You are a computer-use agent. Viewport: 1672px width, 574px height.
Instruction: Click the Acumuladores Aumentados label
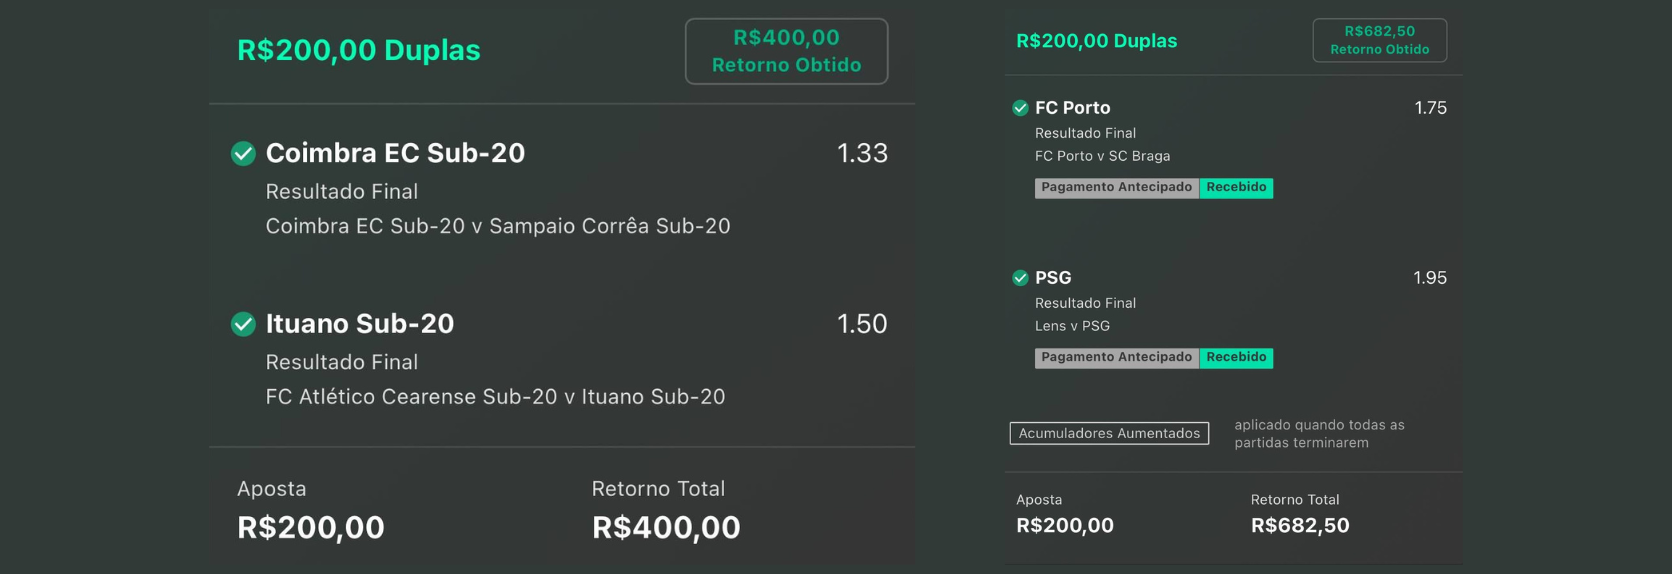(x=1109, y=433)
